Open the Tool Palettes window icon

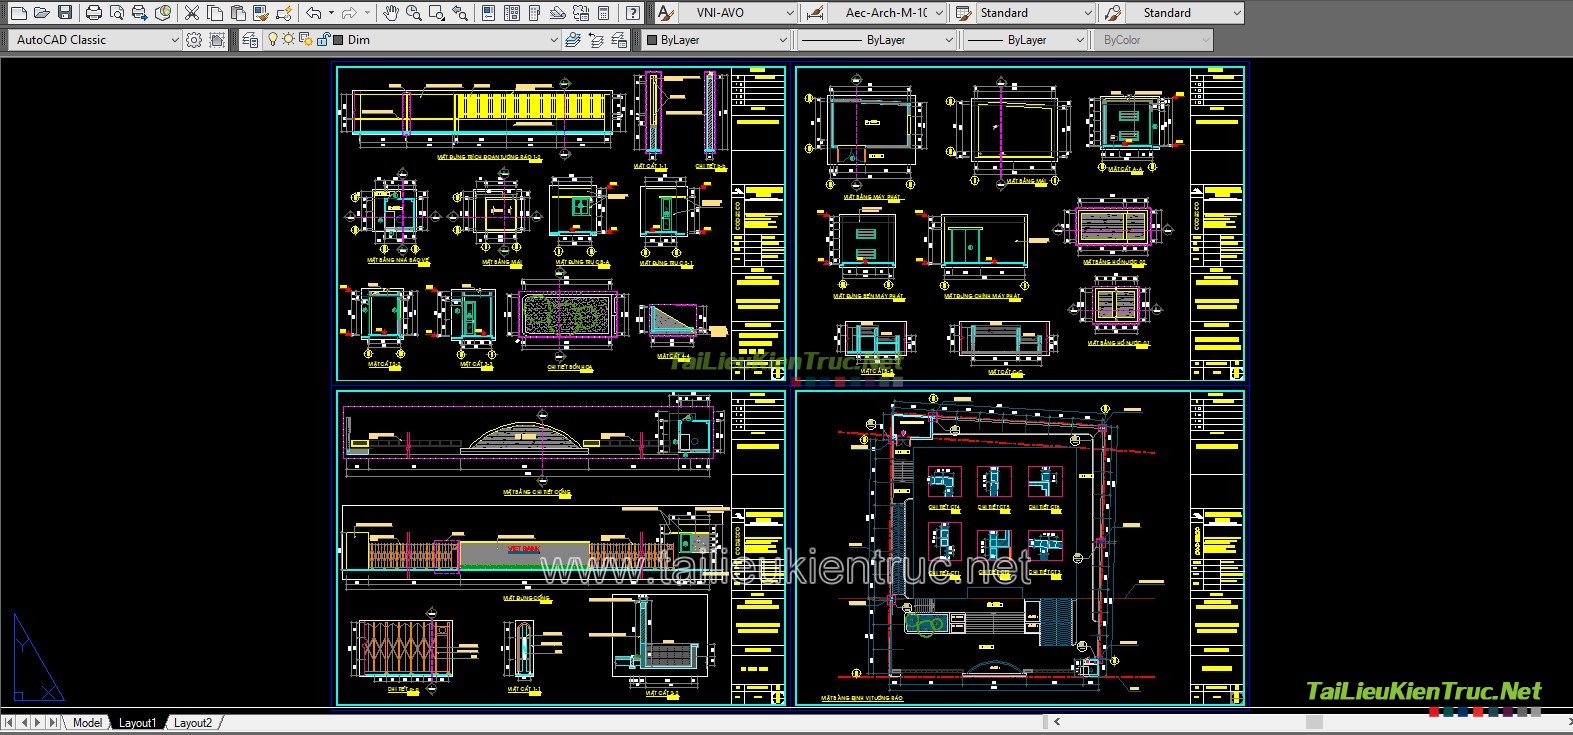(x=535, y=13)
